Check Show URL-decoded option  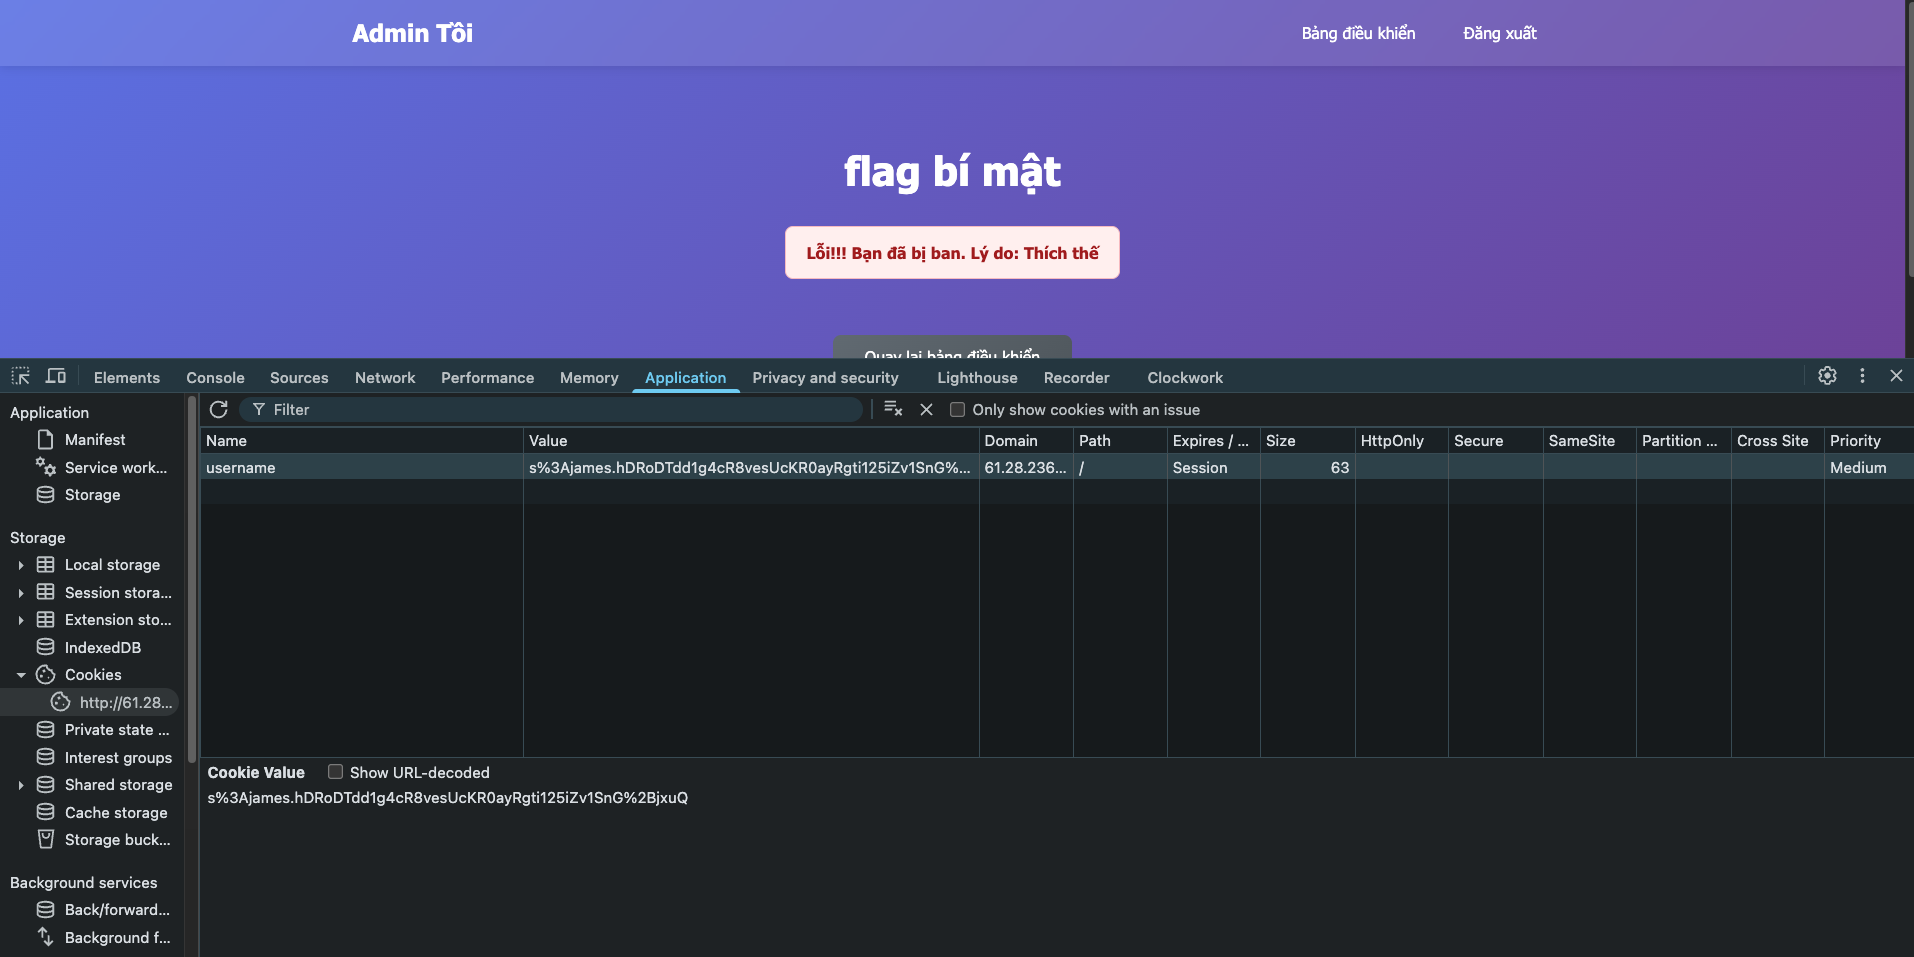tap(336, 772)
